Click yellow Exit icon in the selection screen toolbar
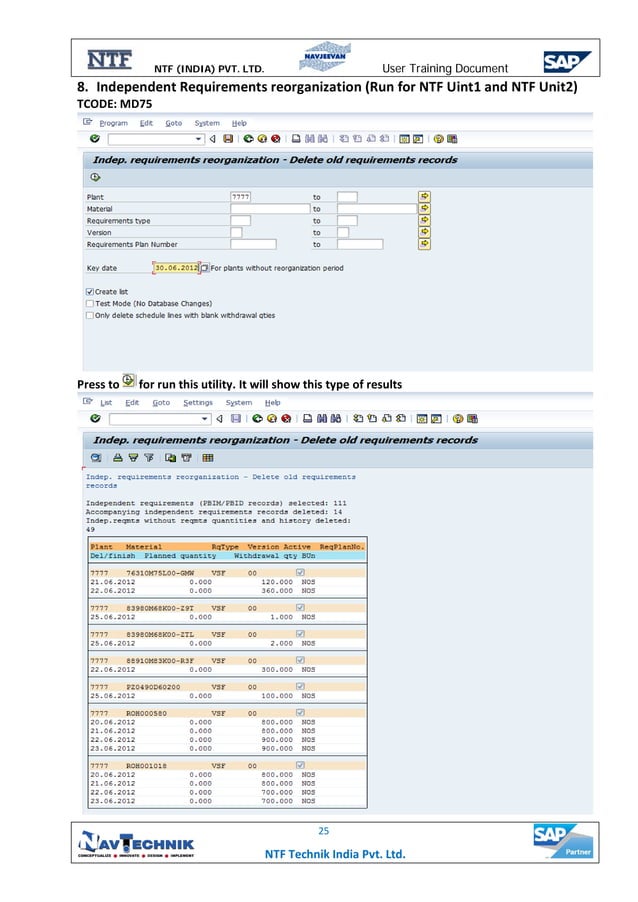Screen dimensions: 638x902 [262, 139]
